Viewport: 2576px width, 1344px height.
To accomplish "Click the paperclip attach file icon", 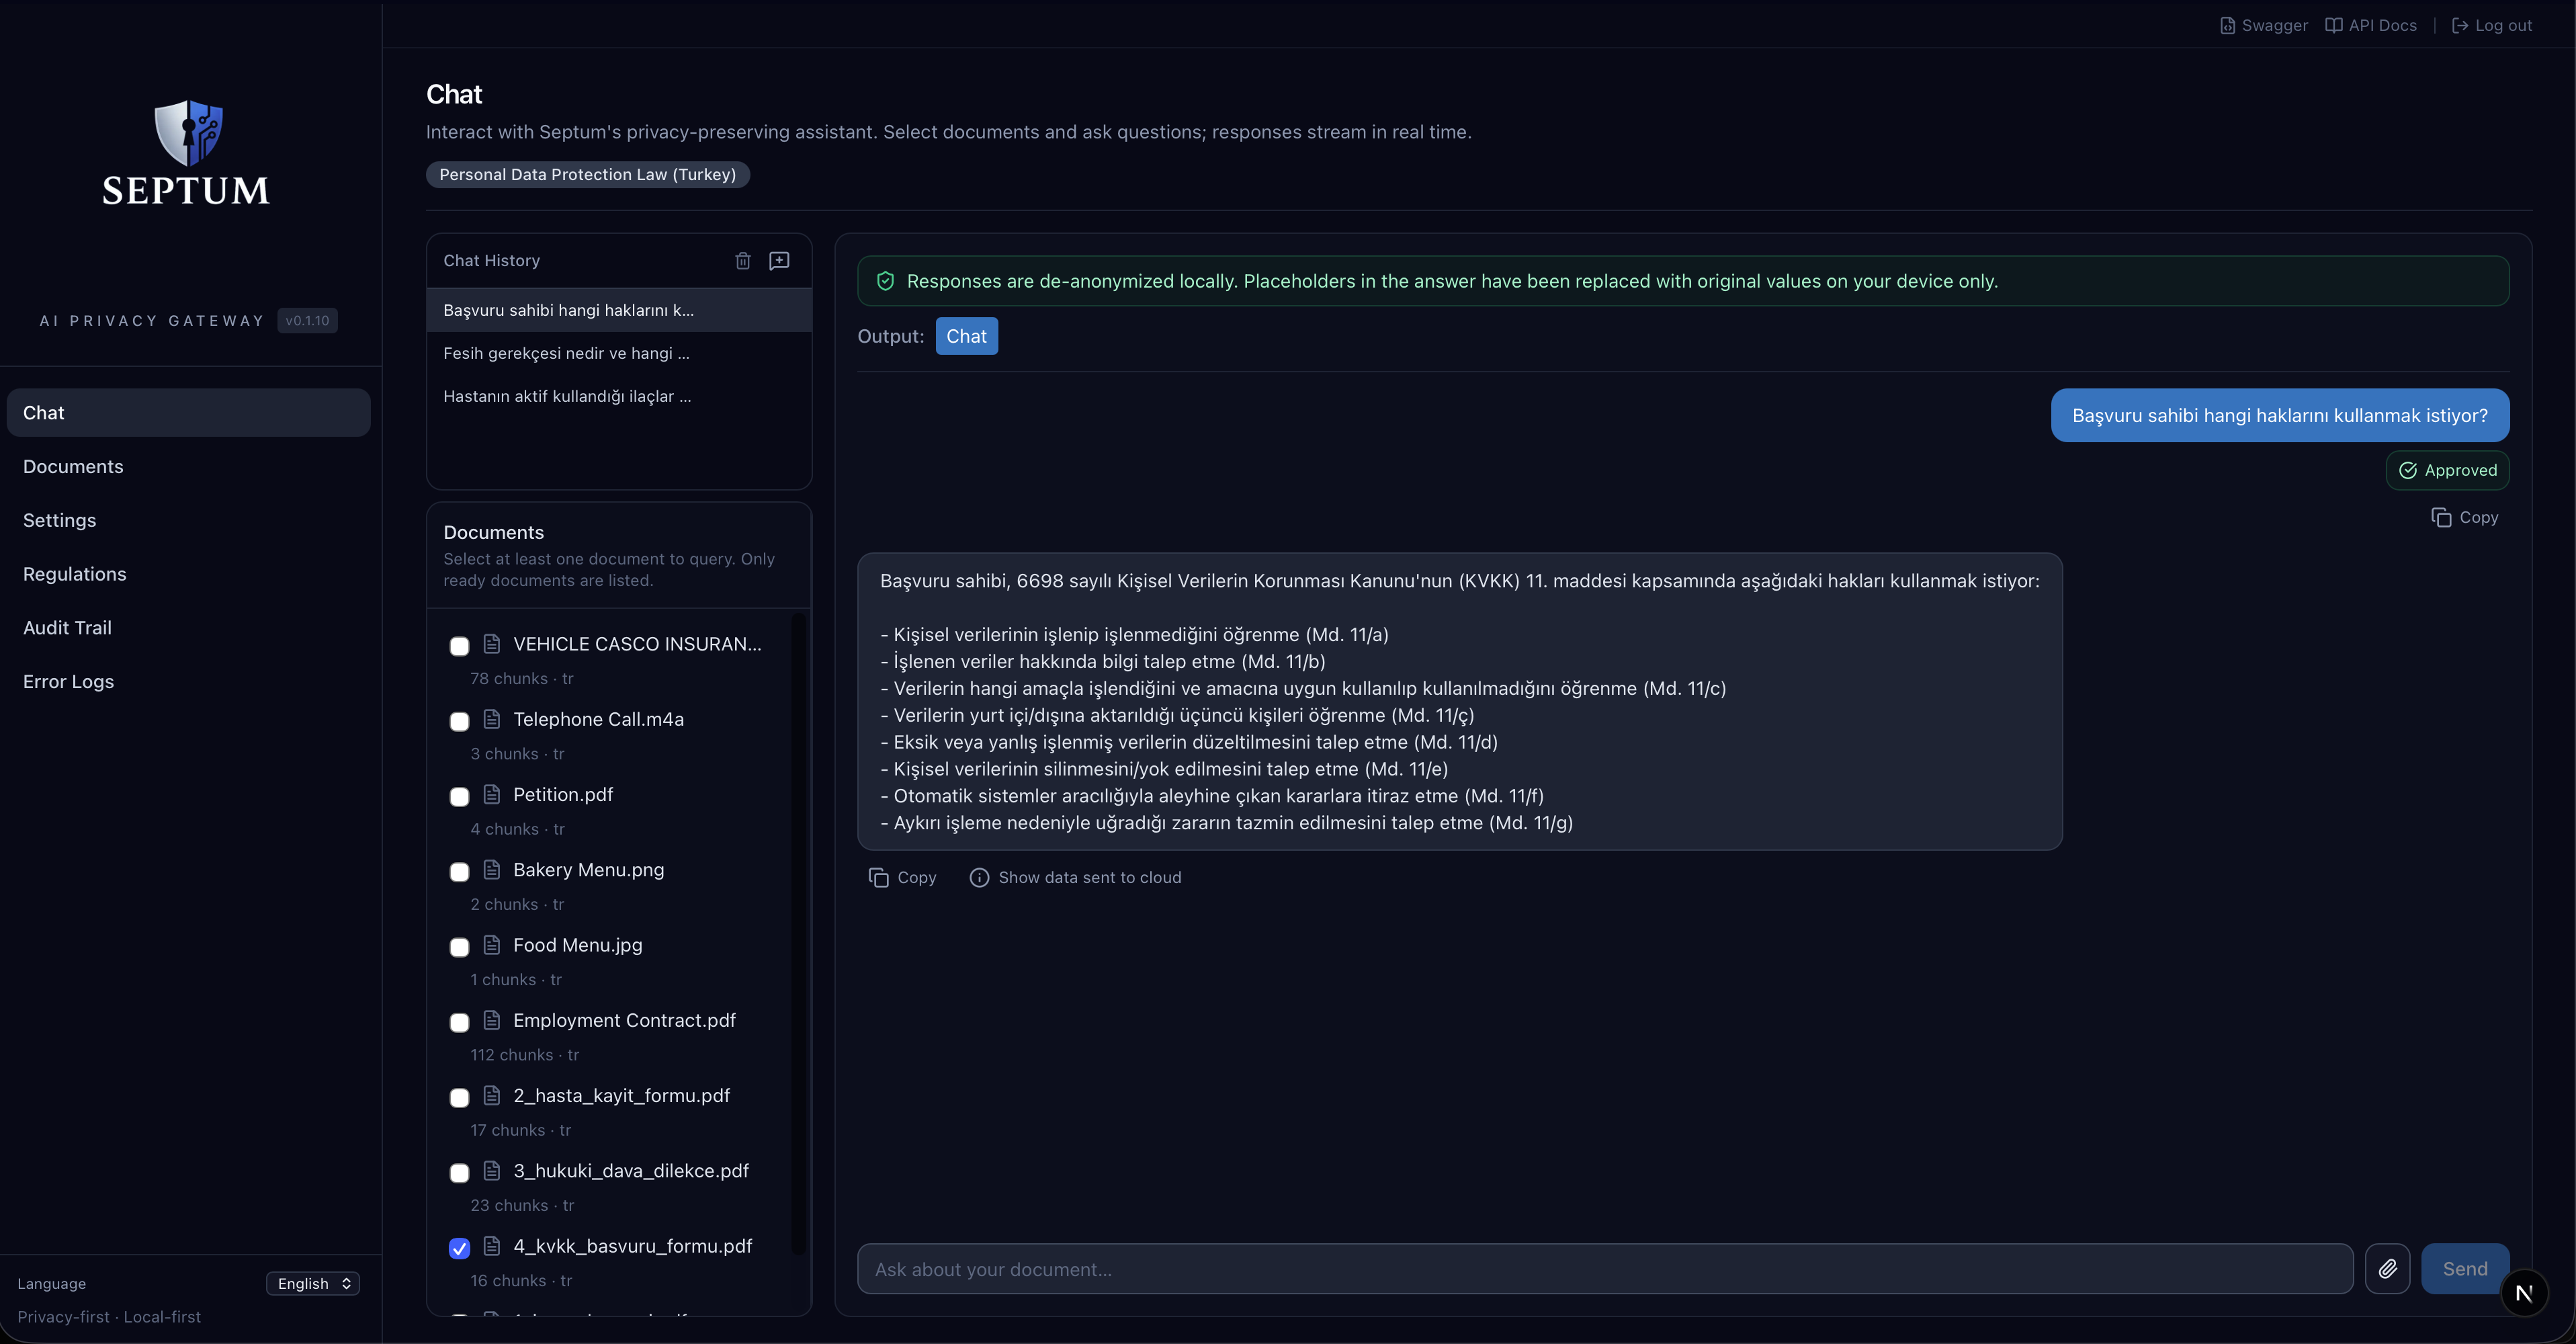I will point(2387,1269).
